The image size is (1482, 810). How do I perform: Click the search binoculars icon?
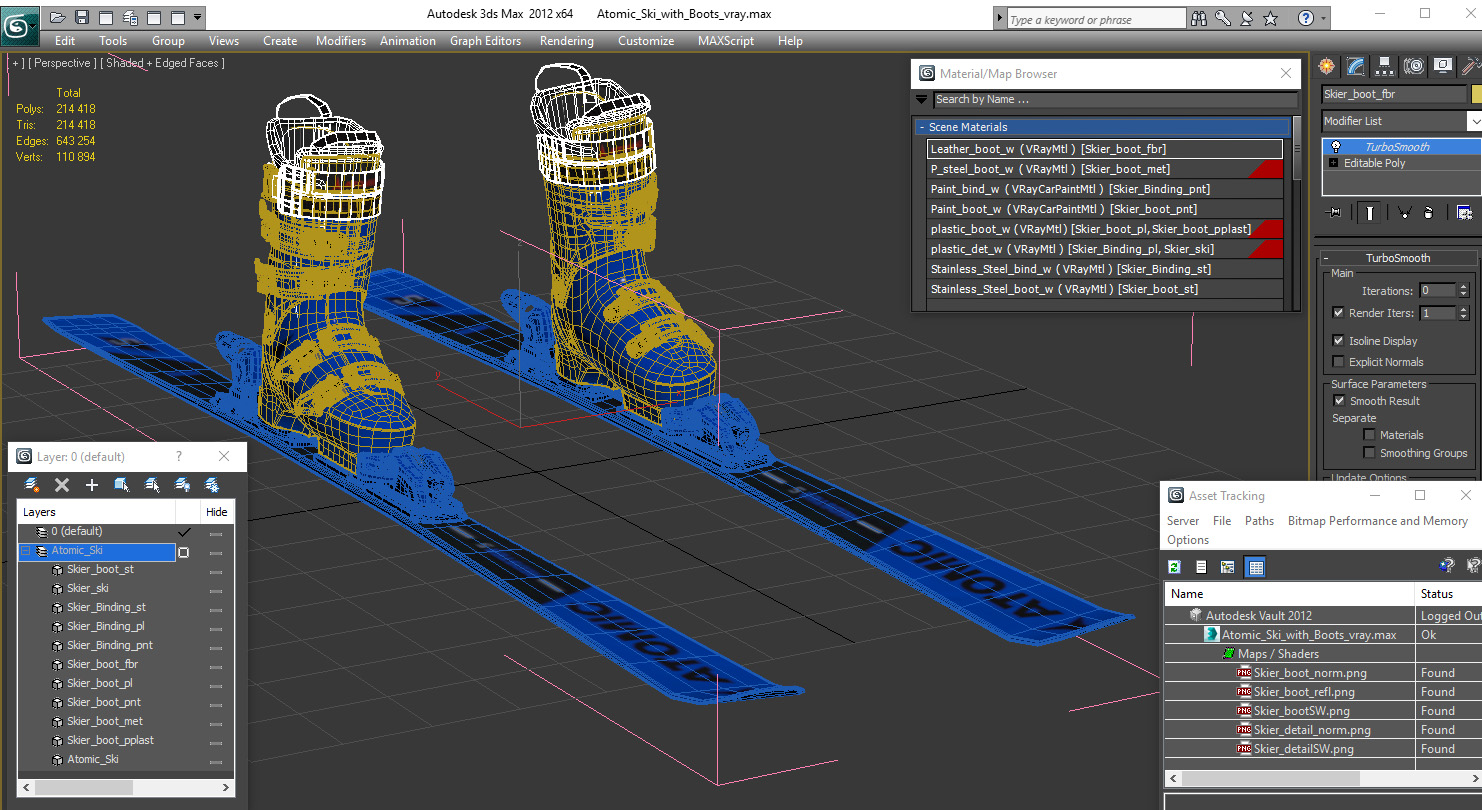pyautogui.click(x=1201, y=18)
